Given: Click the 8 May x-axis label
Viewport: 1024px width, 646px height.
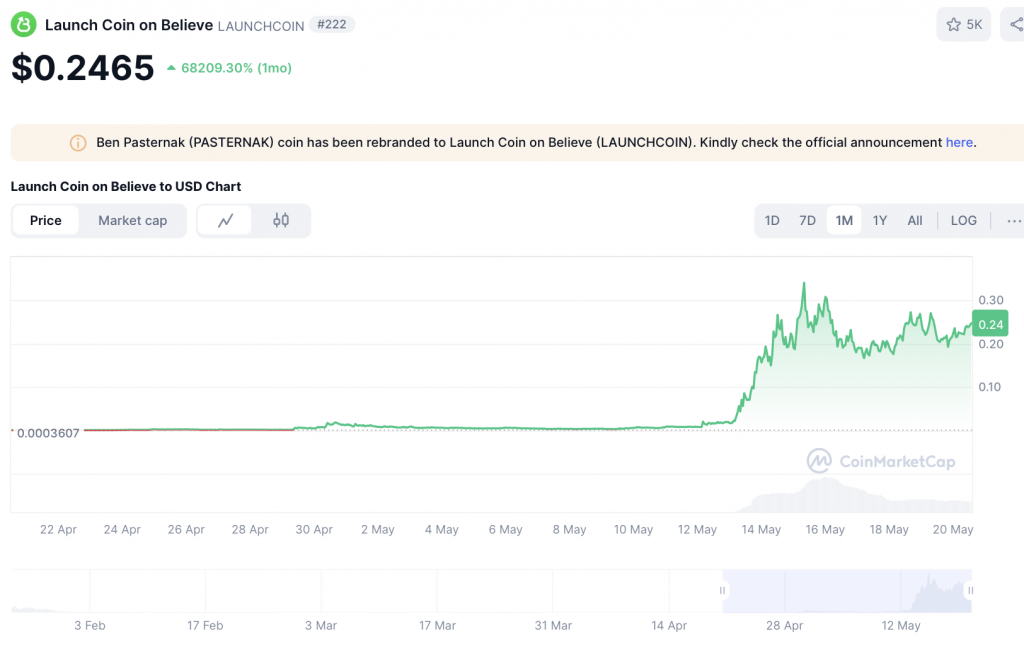Looking at the screenshot, I should click(x=569, y=529).
